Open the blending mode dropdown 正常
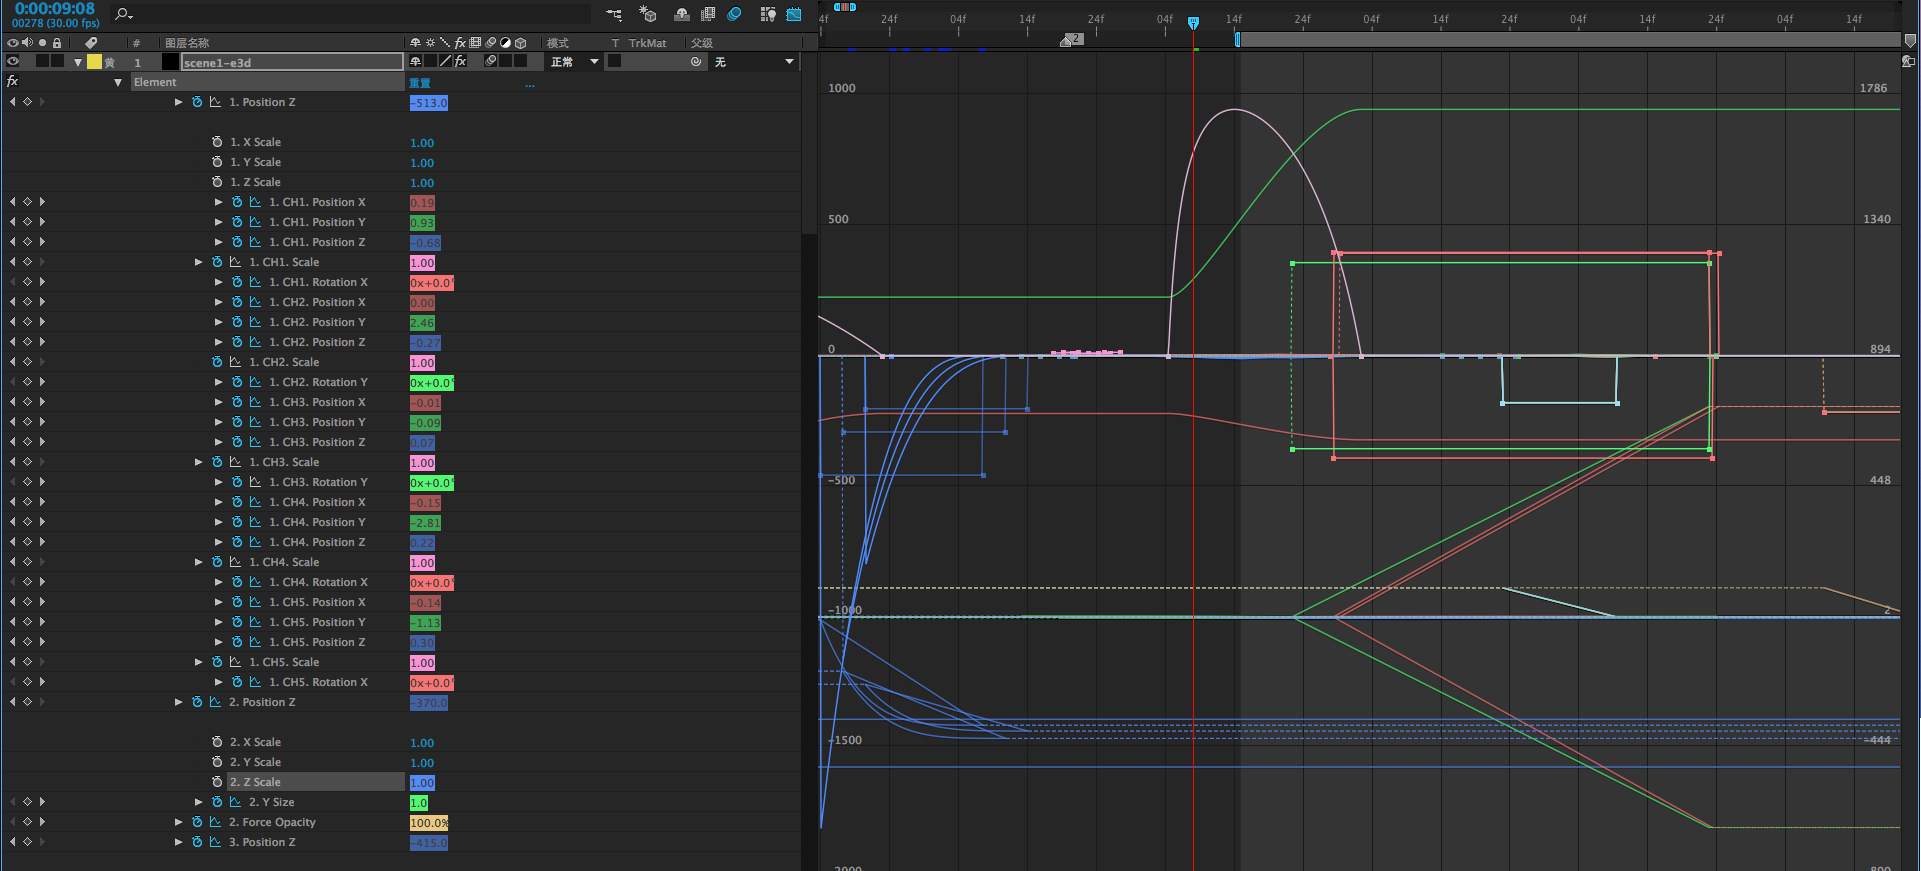 575,62
